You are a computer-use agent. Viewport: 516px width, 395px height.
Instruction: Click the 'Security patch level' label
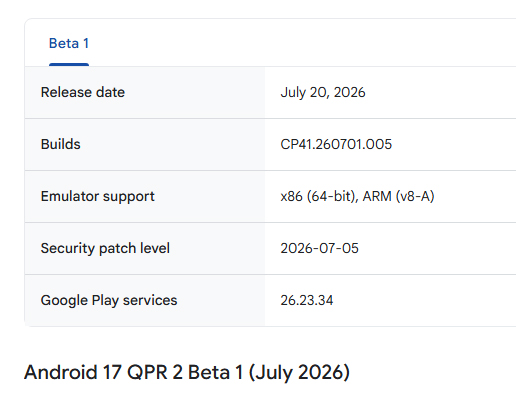105,248
